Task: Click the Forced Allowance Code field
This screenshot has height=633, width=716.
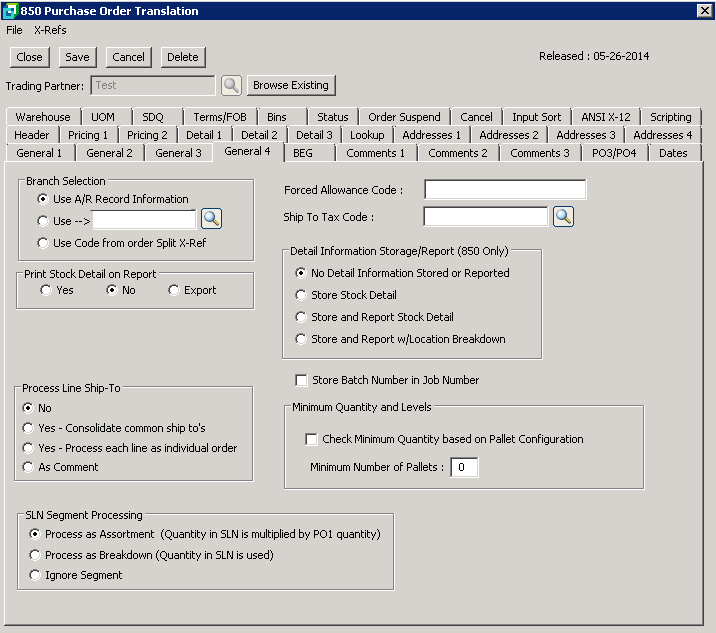Action: click(x=505, y=190)
